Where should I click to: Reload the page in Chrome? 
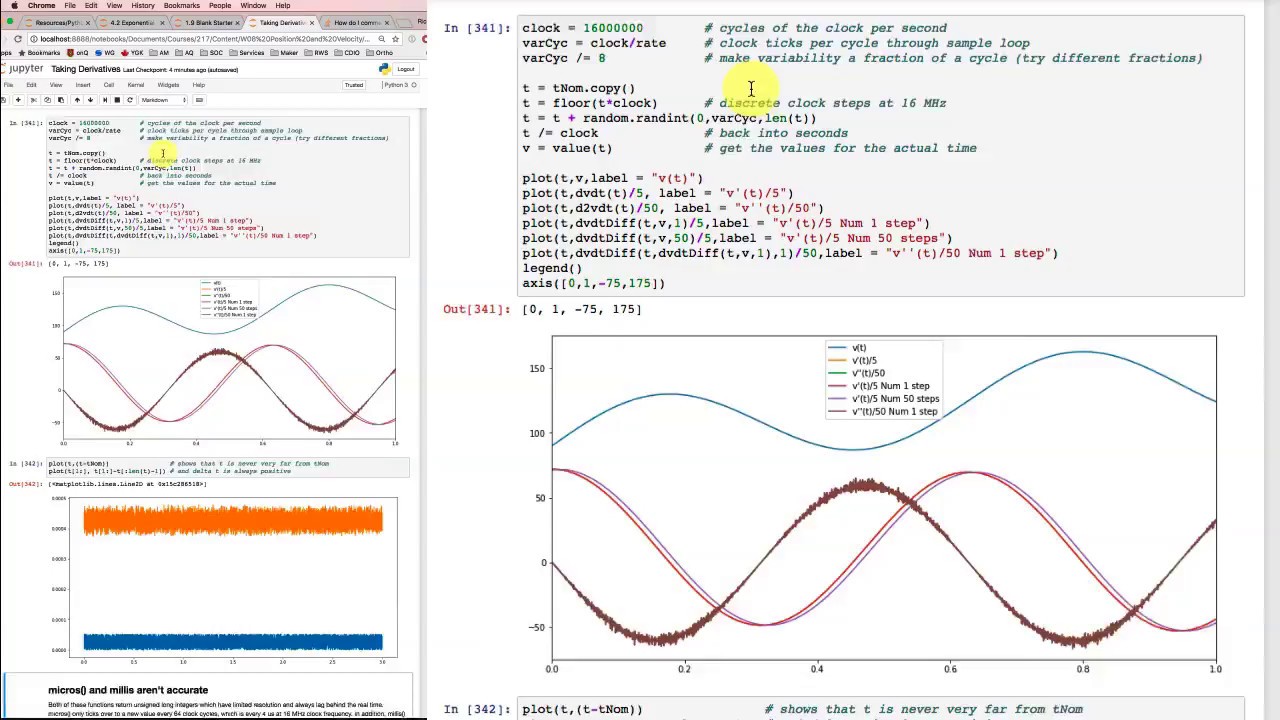[18, 39]
